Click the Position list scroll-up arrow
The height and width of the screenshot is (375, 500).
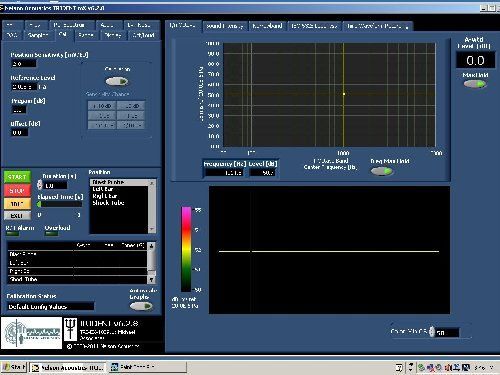(152, 183)
